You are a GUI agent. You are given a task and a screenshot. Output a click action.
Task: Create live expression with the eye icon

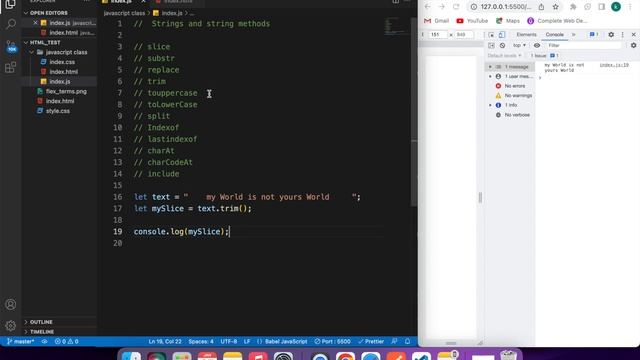pos(537,45)
